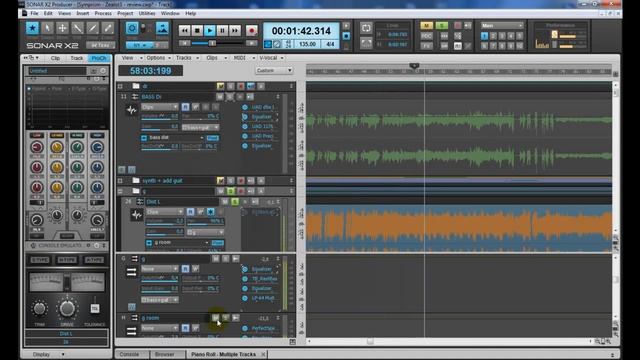Image resolution: width=640 pixels, height=360 pixels.
Task: Mute the g room bus
Action: 216,318
